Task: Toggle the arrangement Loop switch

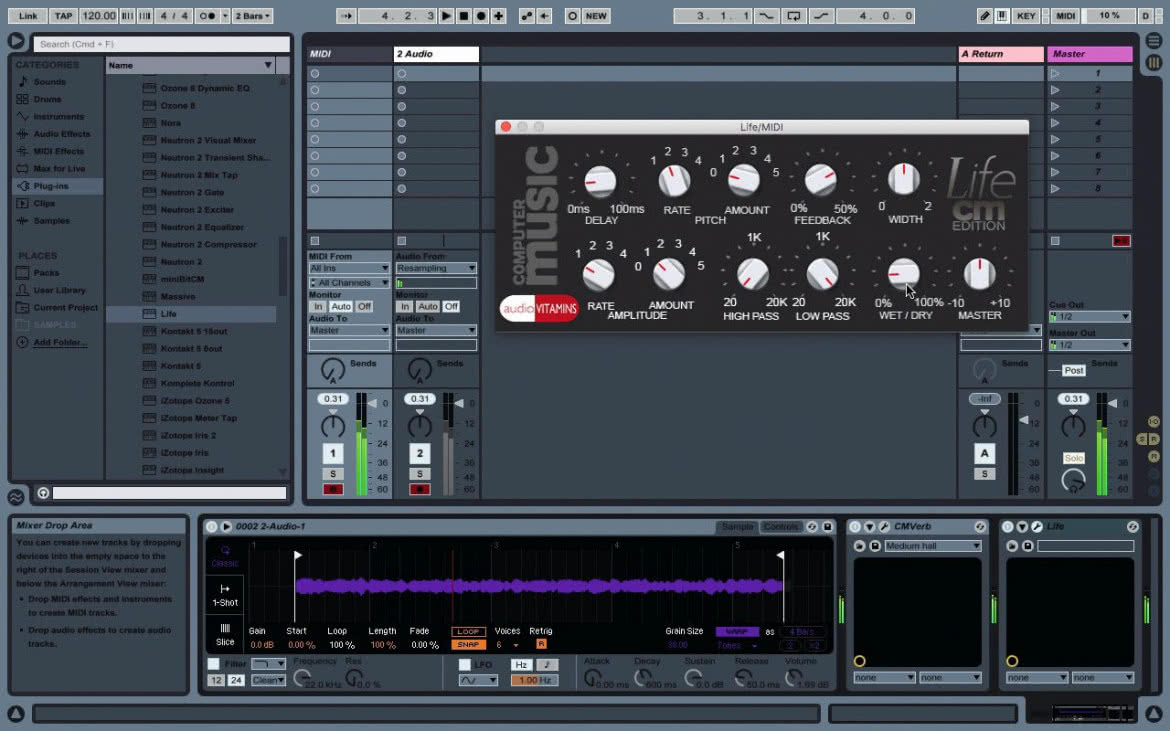Action: (793, 16)
